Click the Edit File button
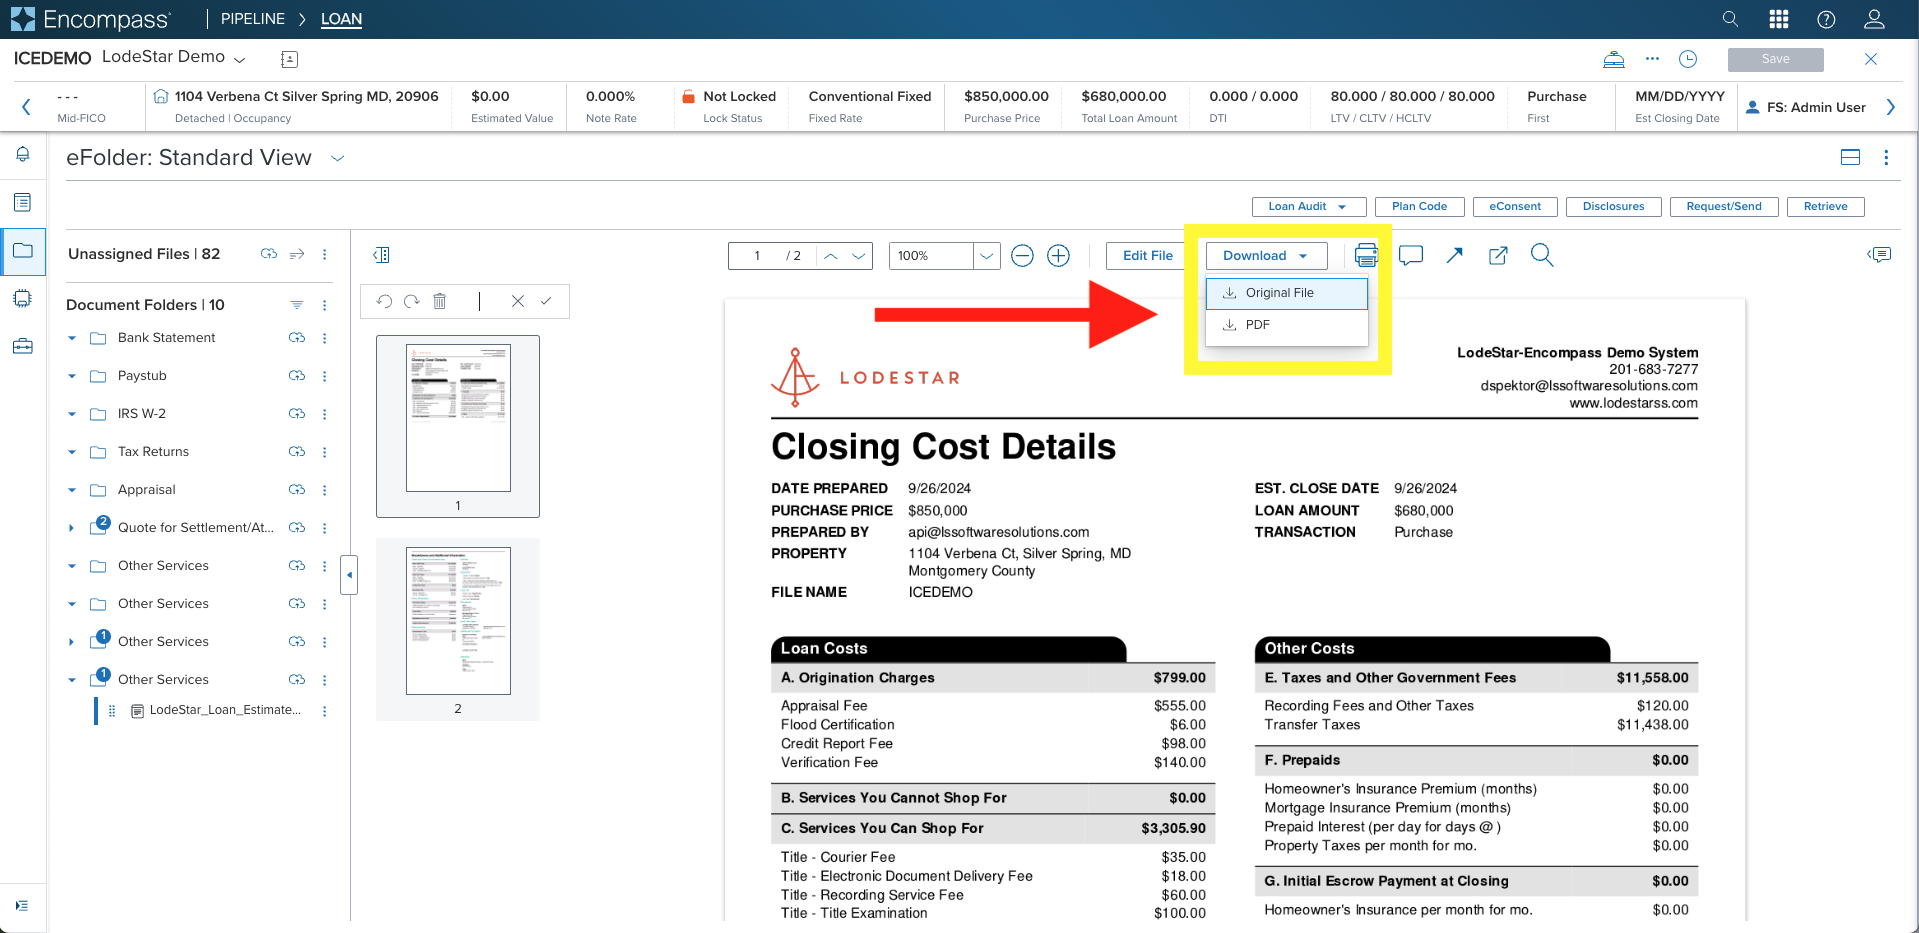The width and height of the screenshot is (1919, 933). click(1147, 256)
